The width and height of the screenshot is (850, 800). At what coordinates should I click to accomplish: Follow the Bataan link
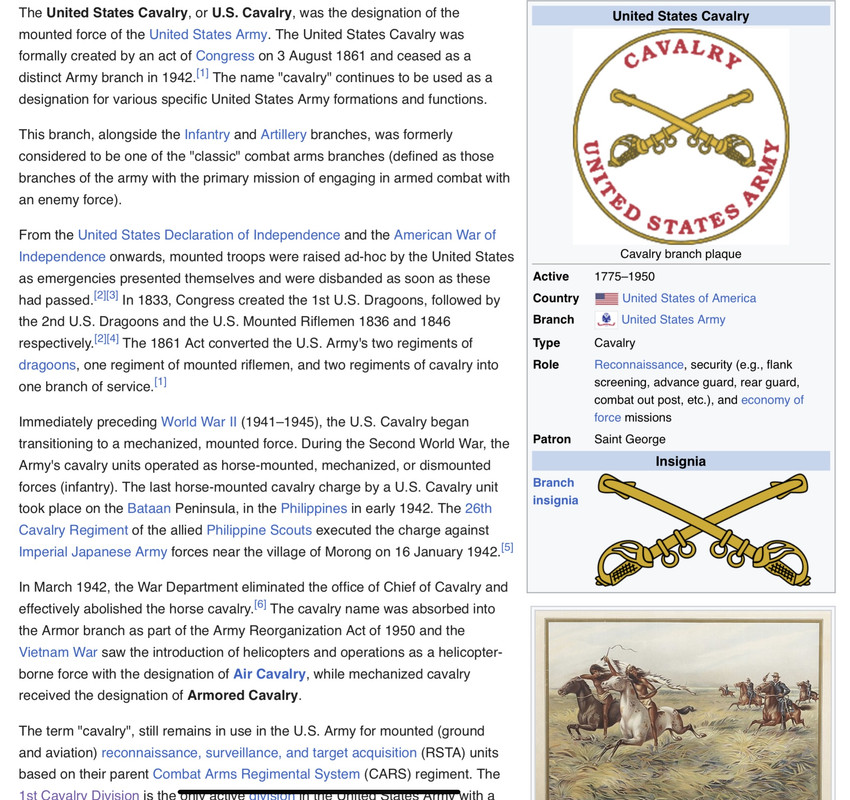[x=149, y=508]
